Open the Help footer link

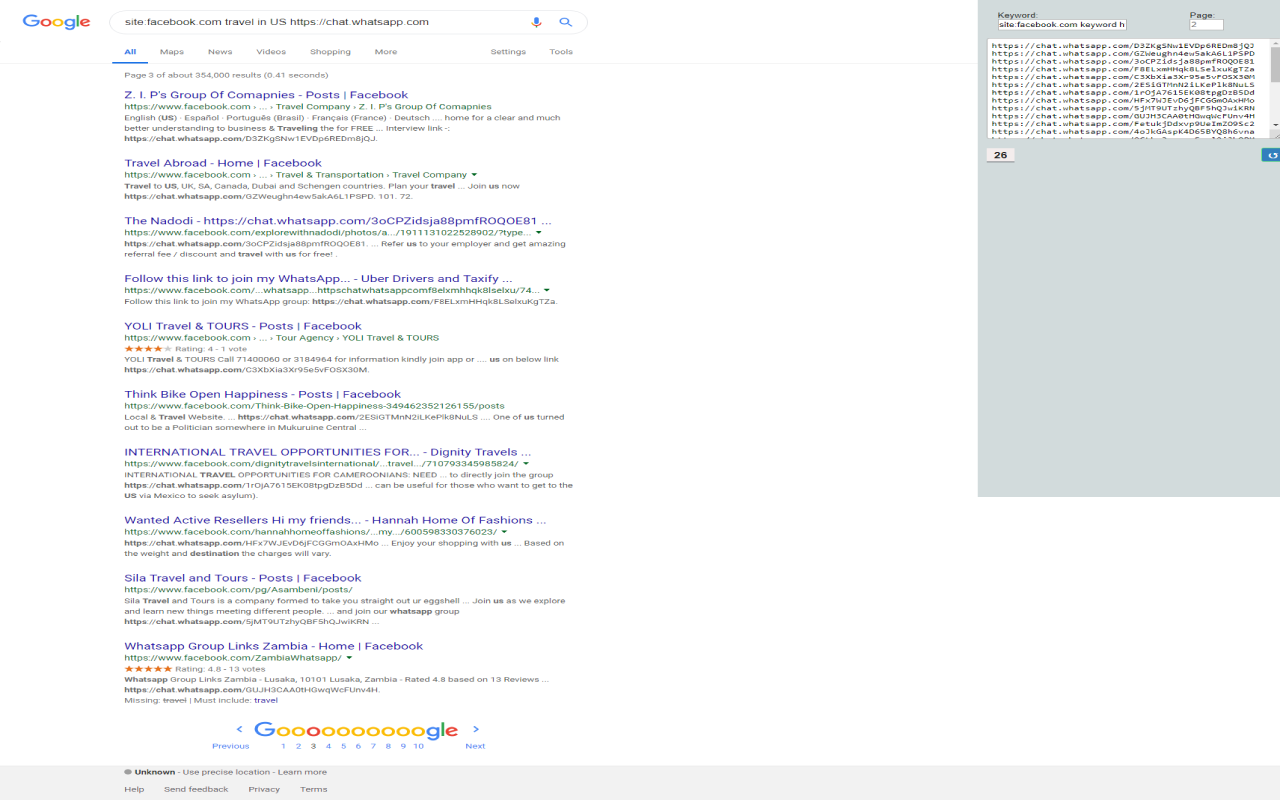134,789
